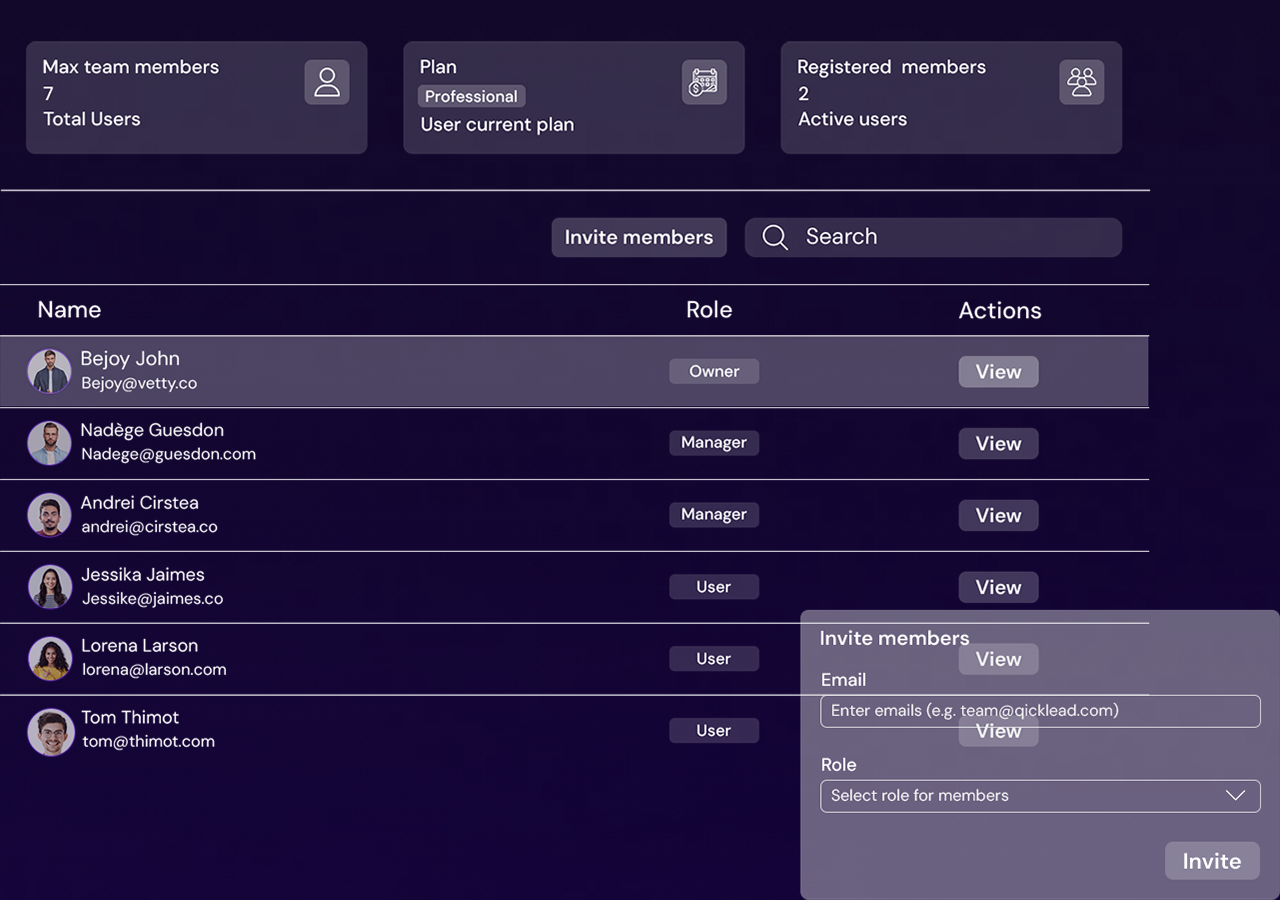Click the Owner role tag for Bejoy John
The height and width of the screenshot is (900, 1280).
tap(714, 371)
